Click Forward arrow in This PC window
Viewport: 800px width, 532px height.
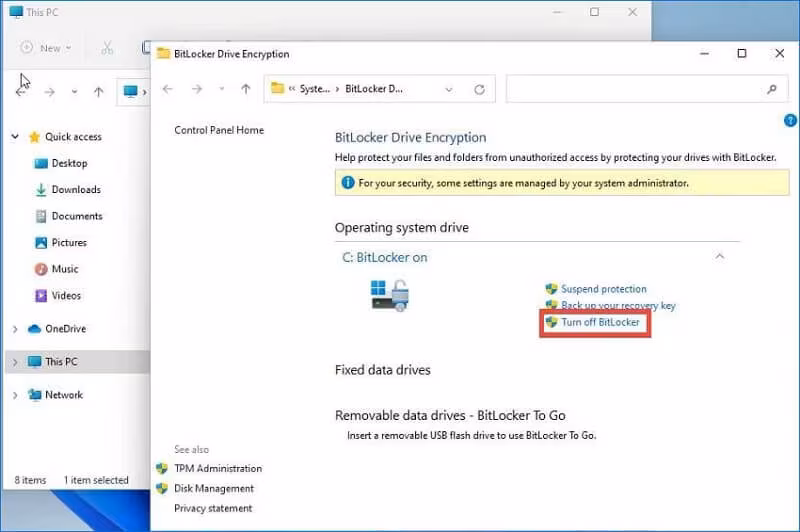tap(49, 92)
